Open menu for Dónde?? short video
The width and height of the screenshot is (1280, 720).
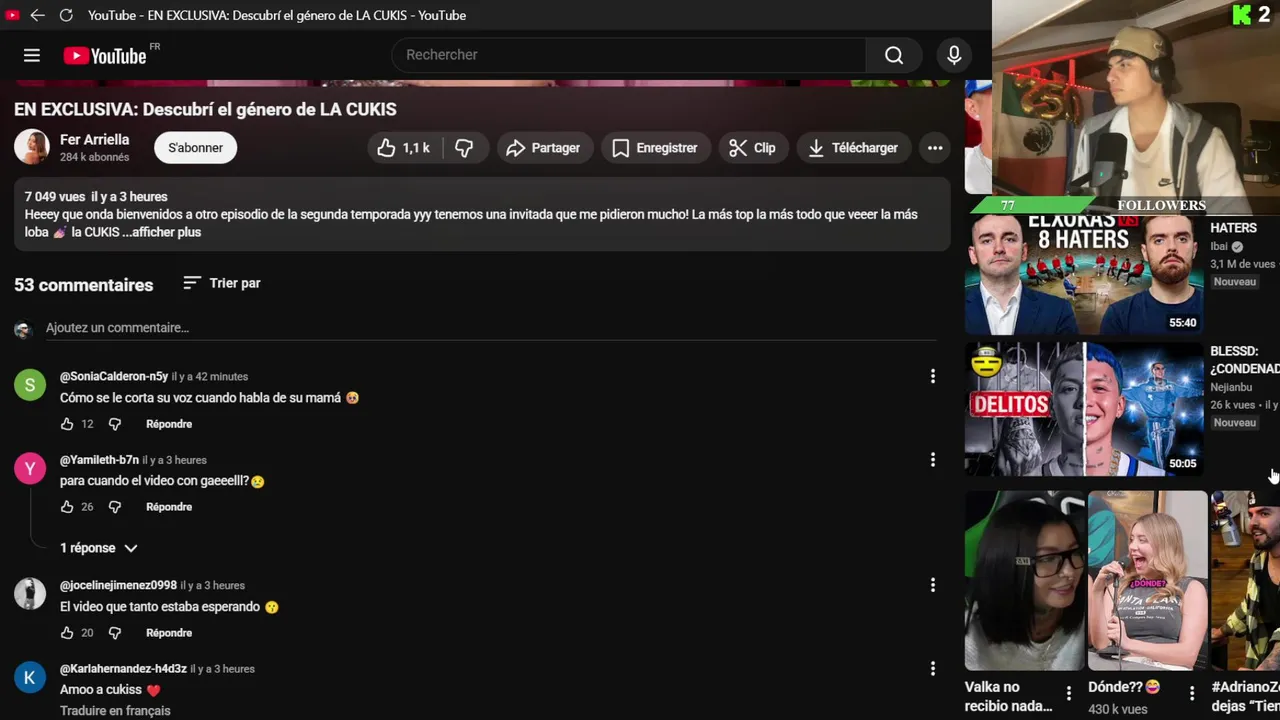[x=1192, y=693]
